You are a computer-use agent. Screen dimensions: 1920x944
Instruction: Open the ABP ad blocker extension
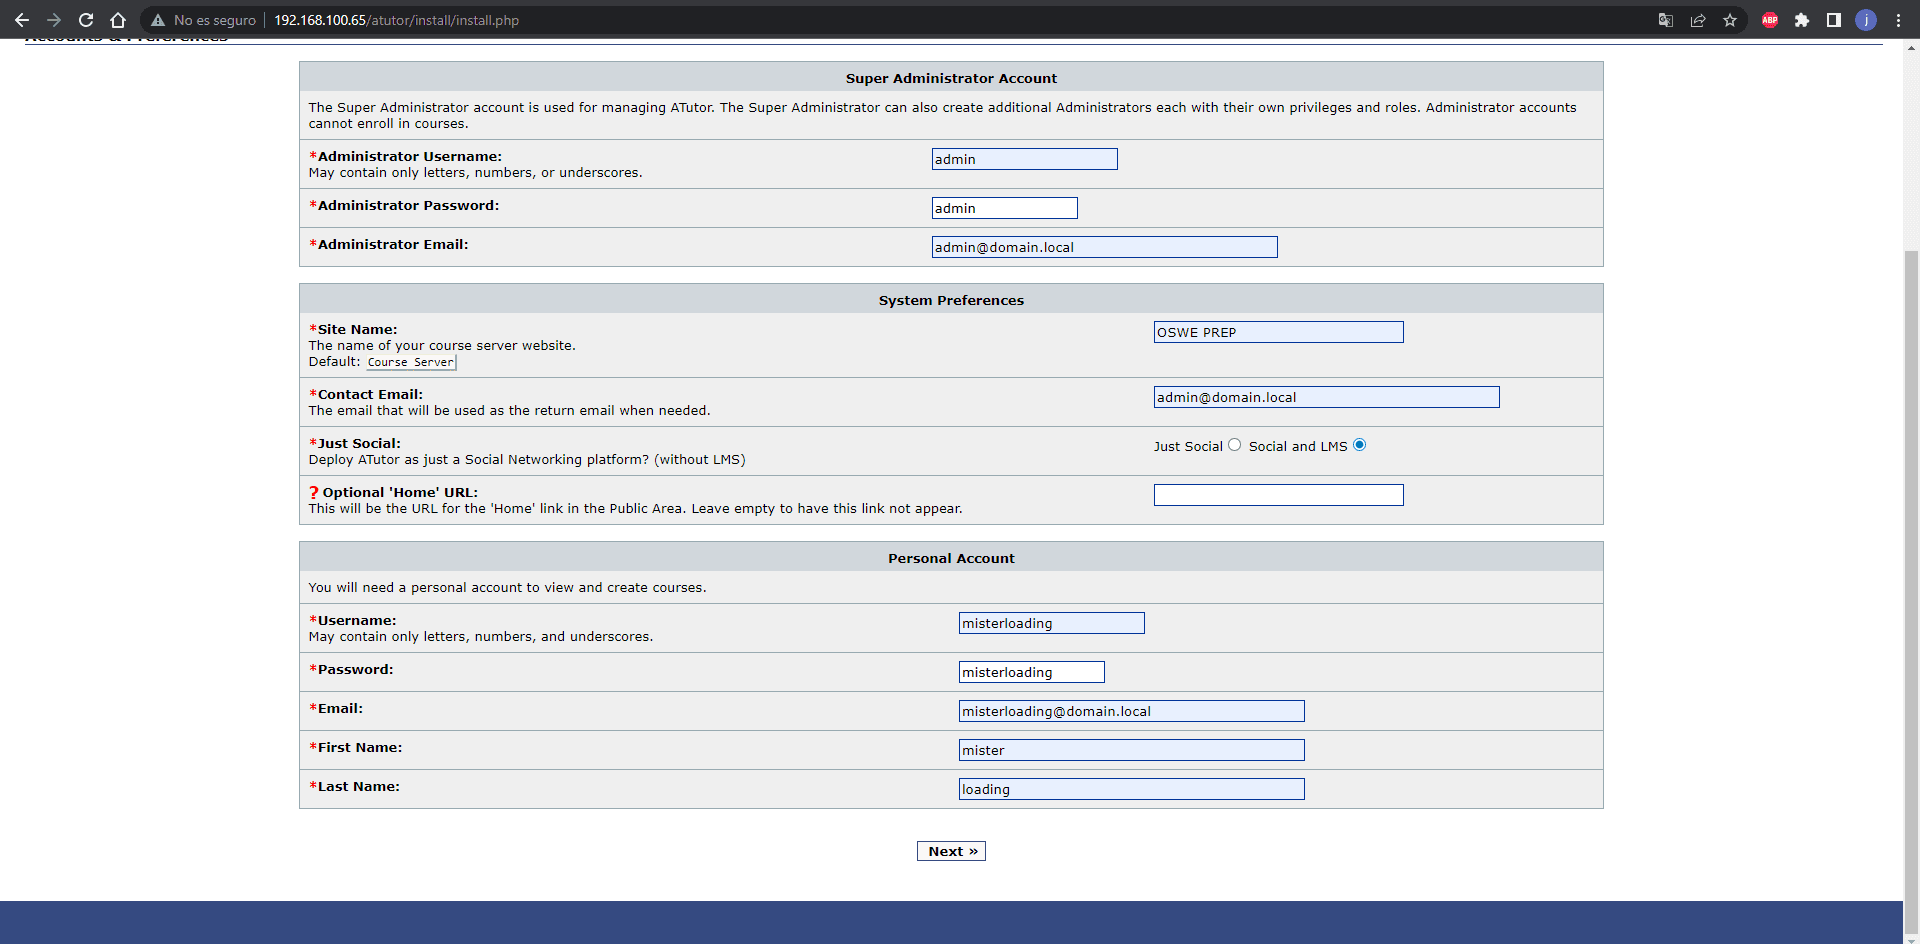[1770, 20]
